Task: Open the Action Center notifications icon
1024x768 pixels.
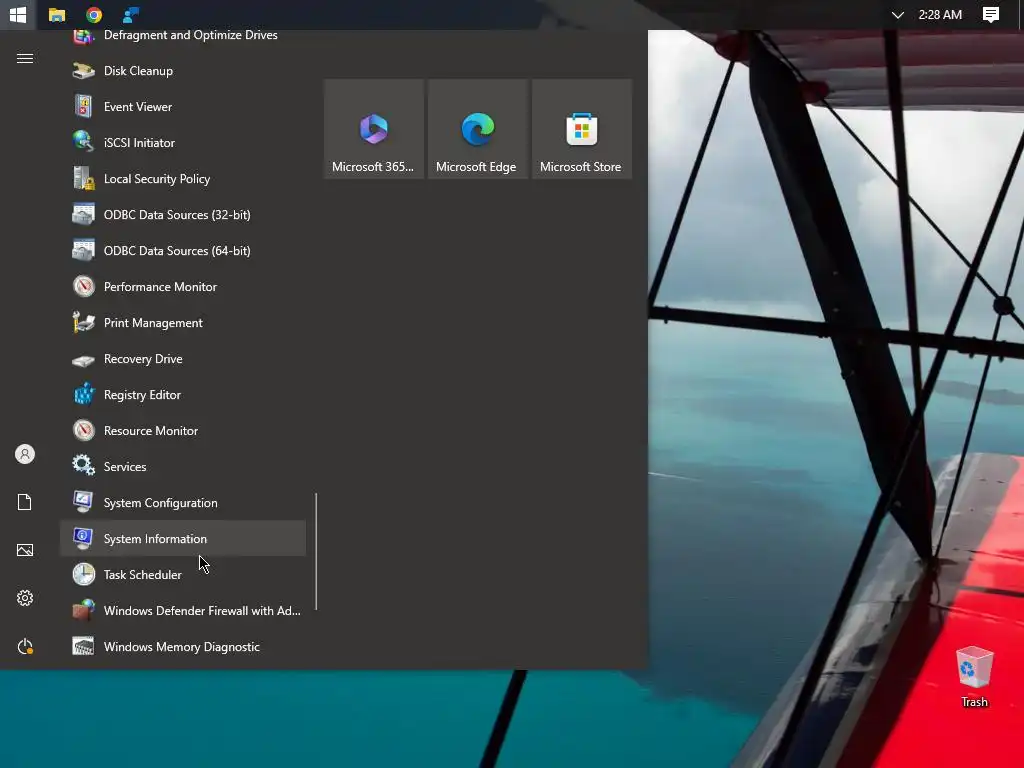Action: click(x=991, y=14)
